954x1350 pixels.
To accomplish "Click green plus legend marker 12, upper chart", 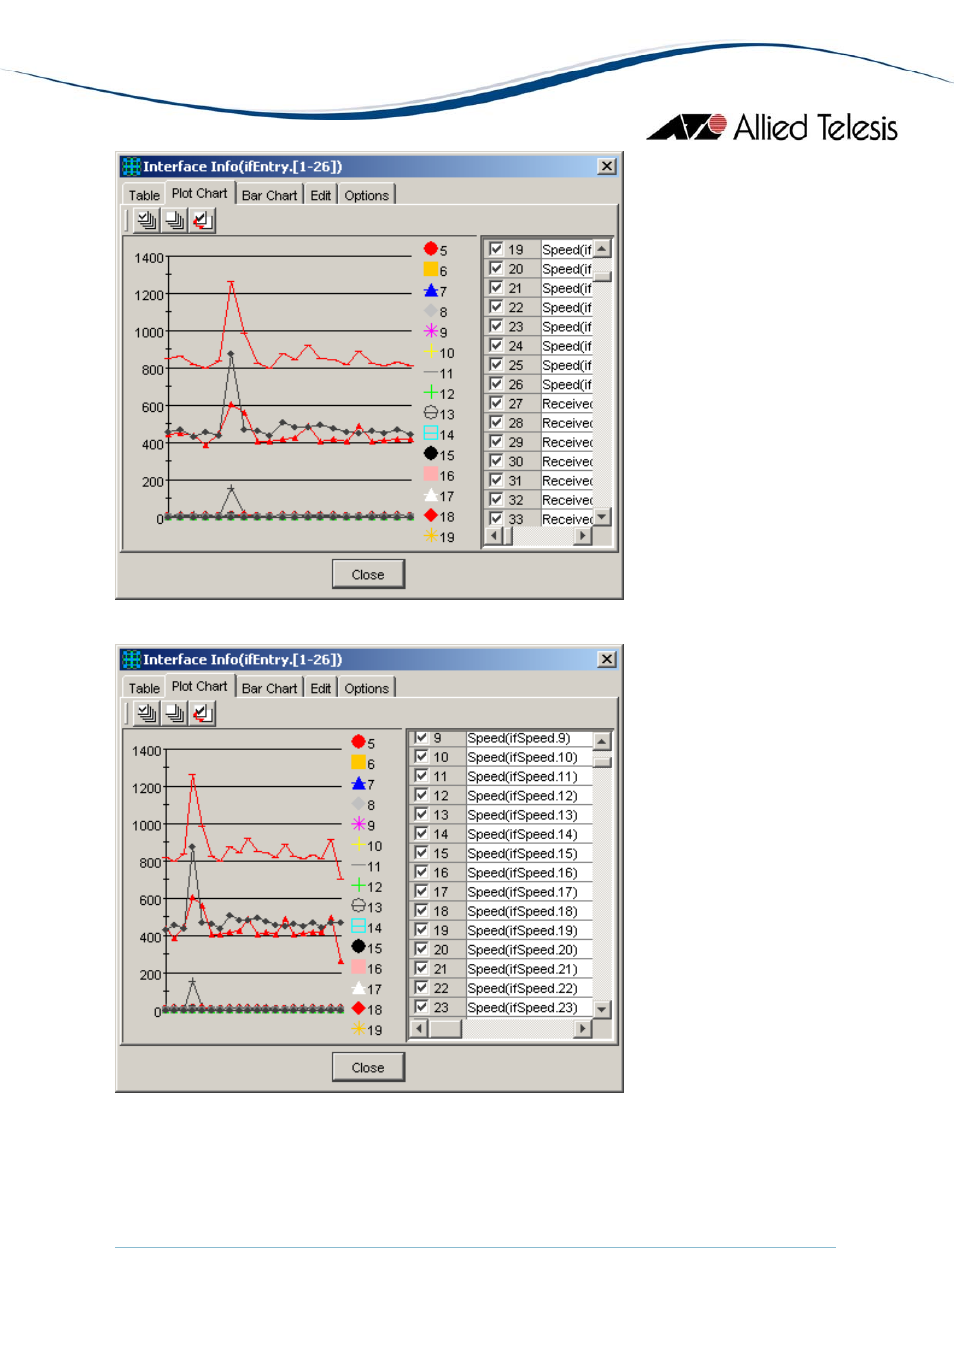I will [430, 392].
